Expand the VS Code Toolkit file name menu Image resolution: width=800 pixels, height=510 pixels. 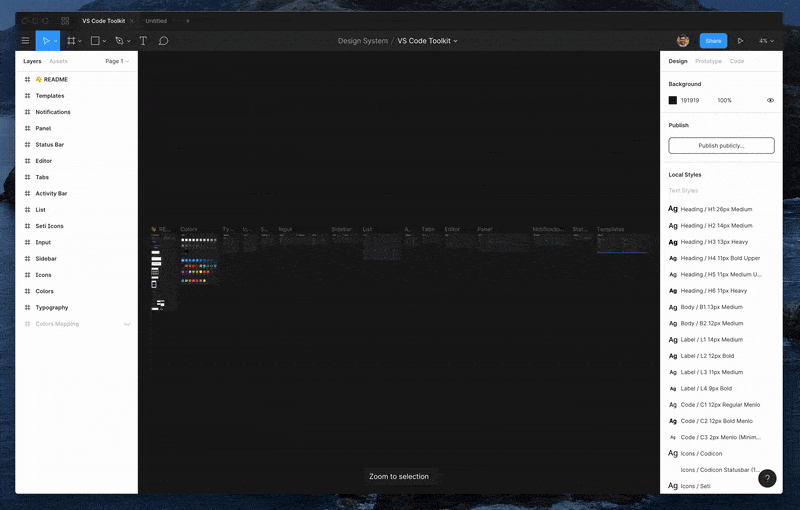(x=428, y=41)
